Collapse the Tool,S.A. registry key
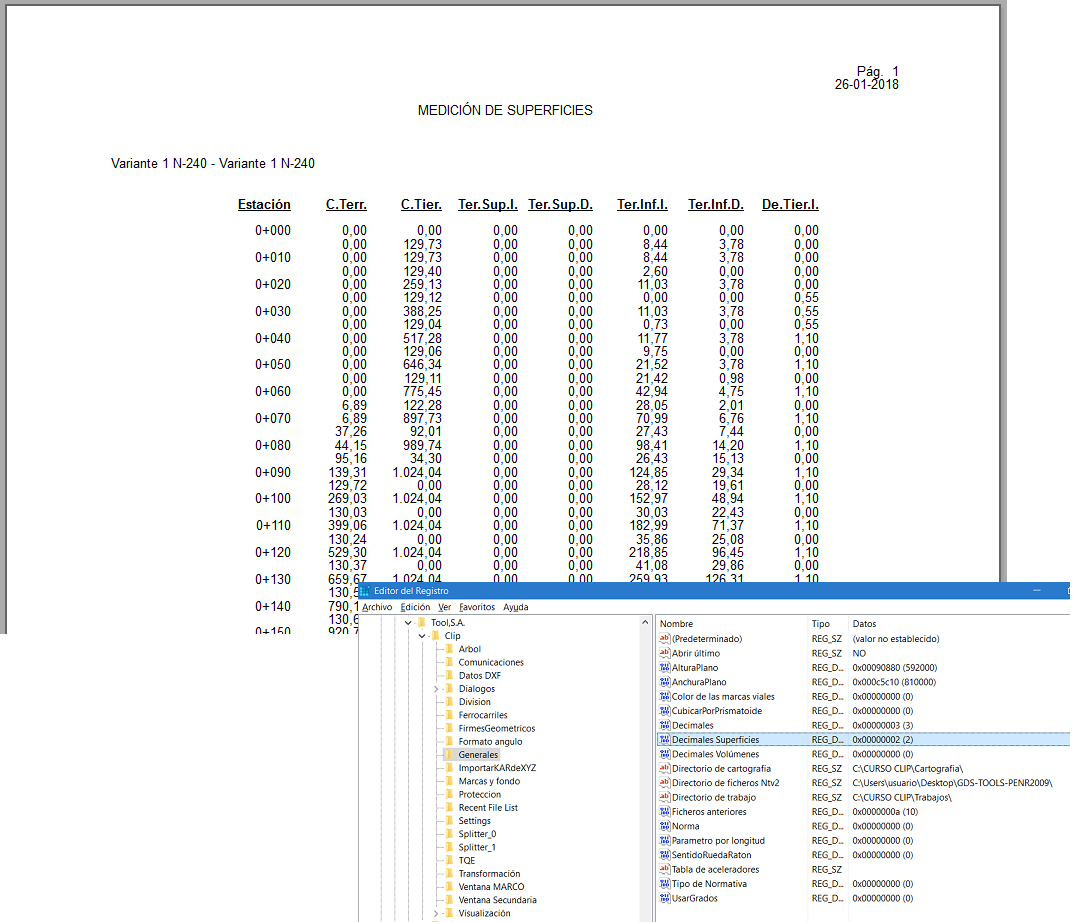 click(408, 623)
